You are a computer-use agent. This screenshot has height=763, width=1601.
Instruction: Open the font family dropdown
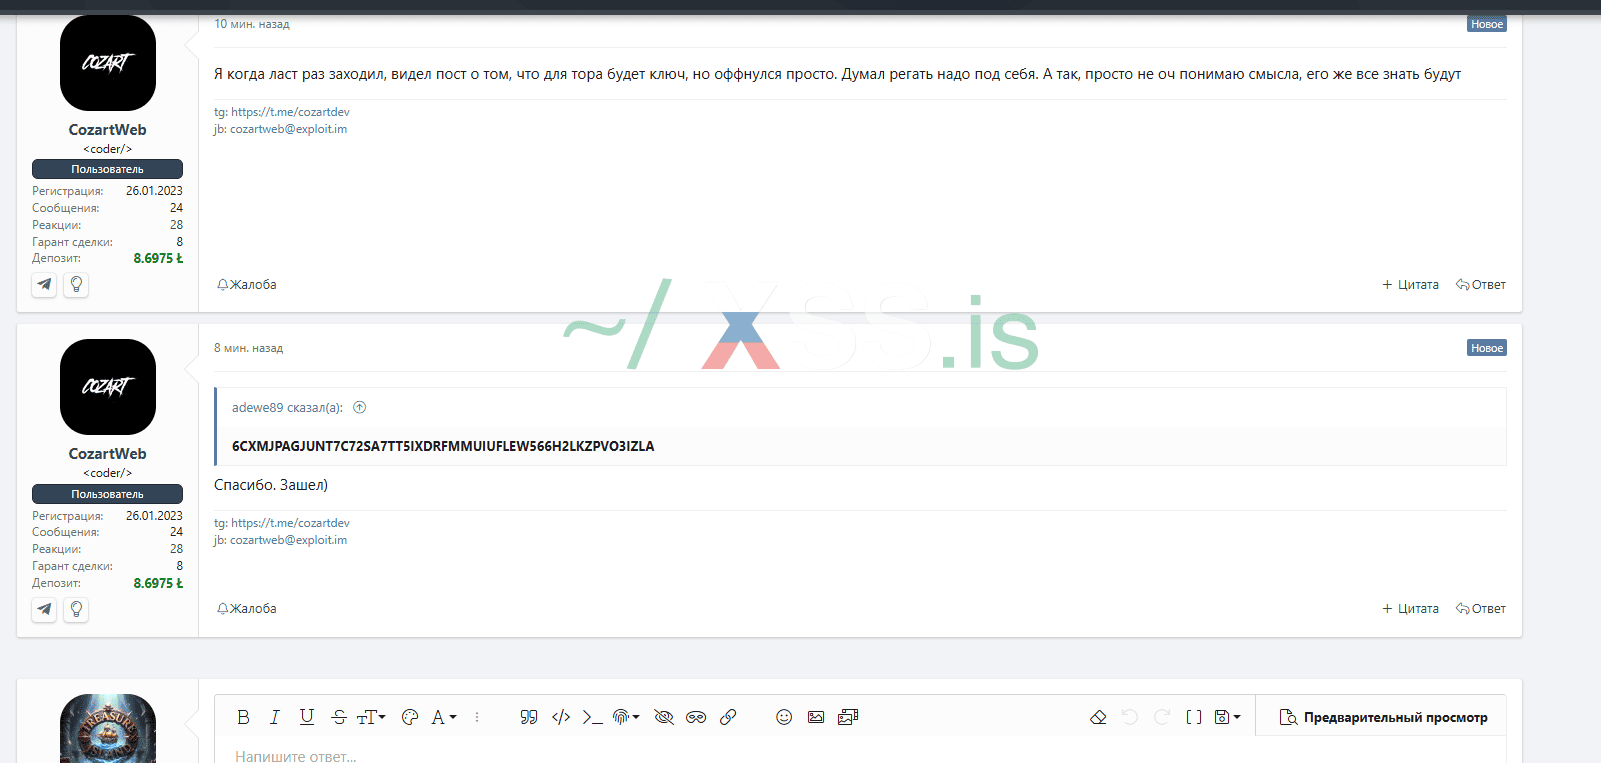(443, 717)
